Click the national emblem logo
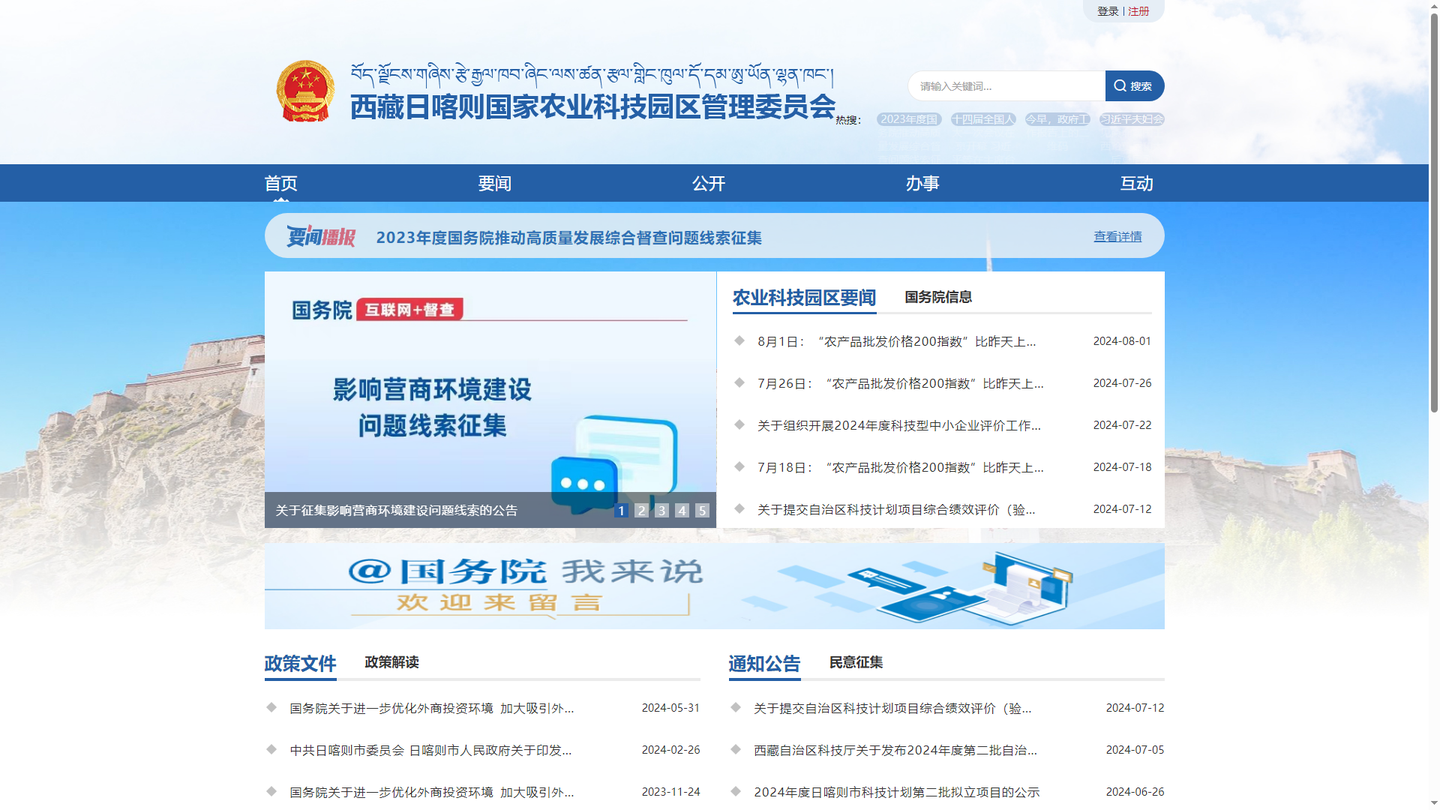The width and height of the screenshot is (1440, 810). pyautogui.click(x=305, y=91)
